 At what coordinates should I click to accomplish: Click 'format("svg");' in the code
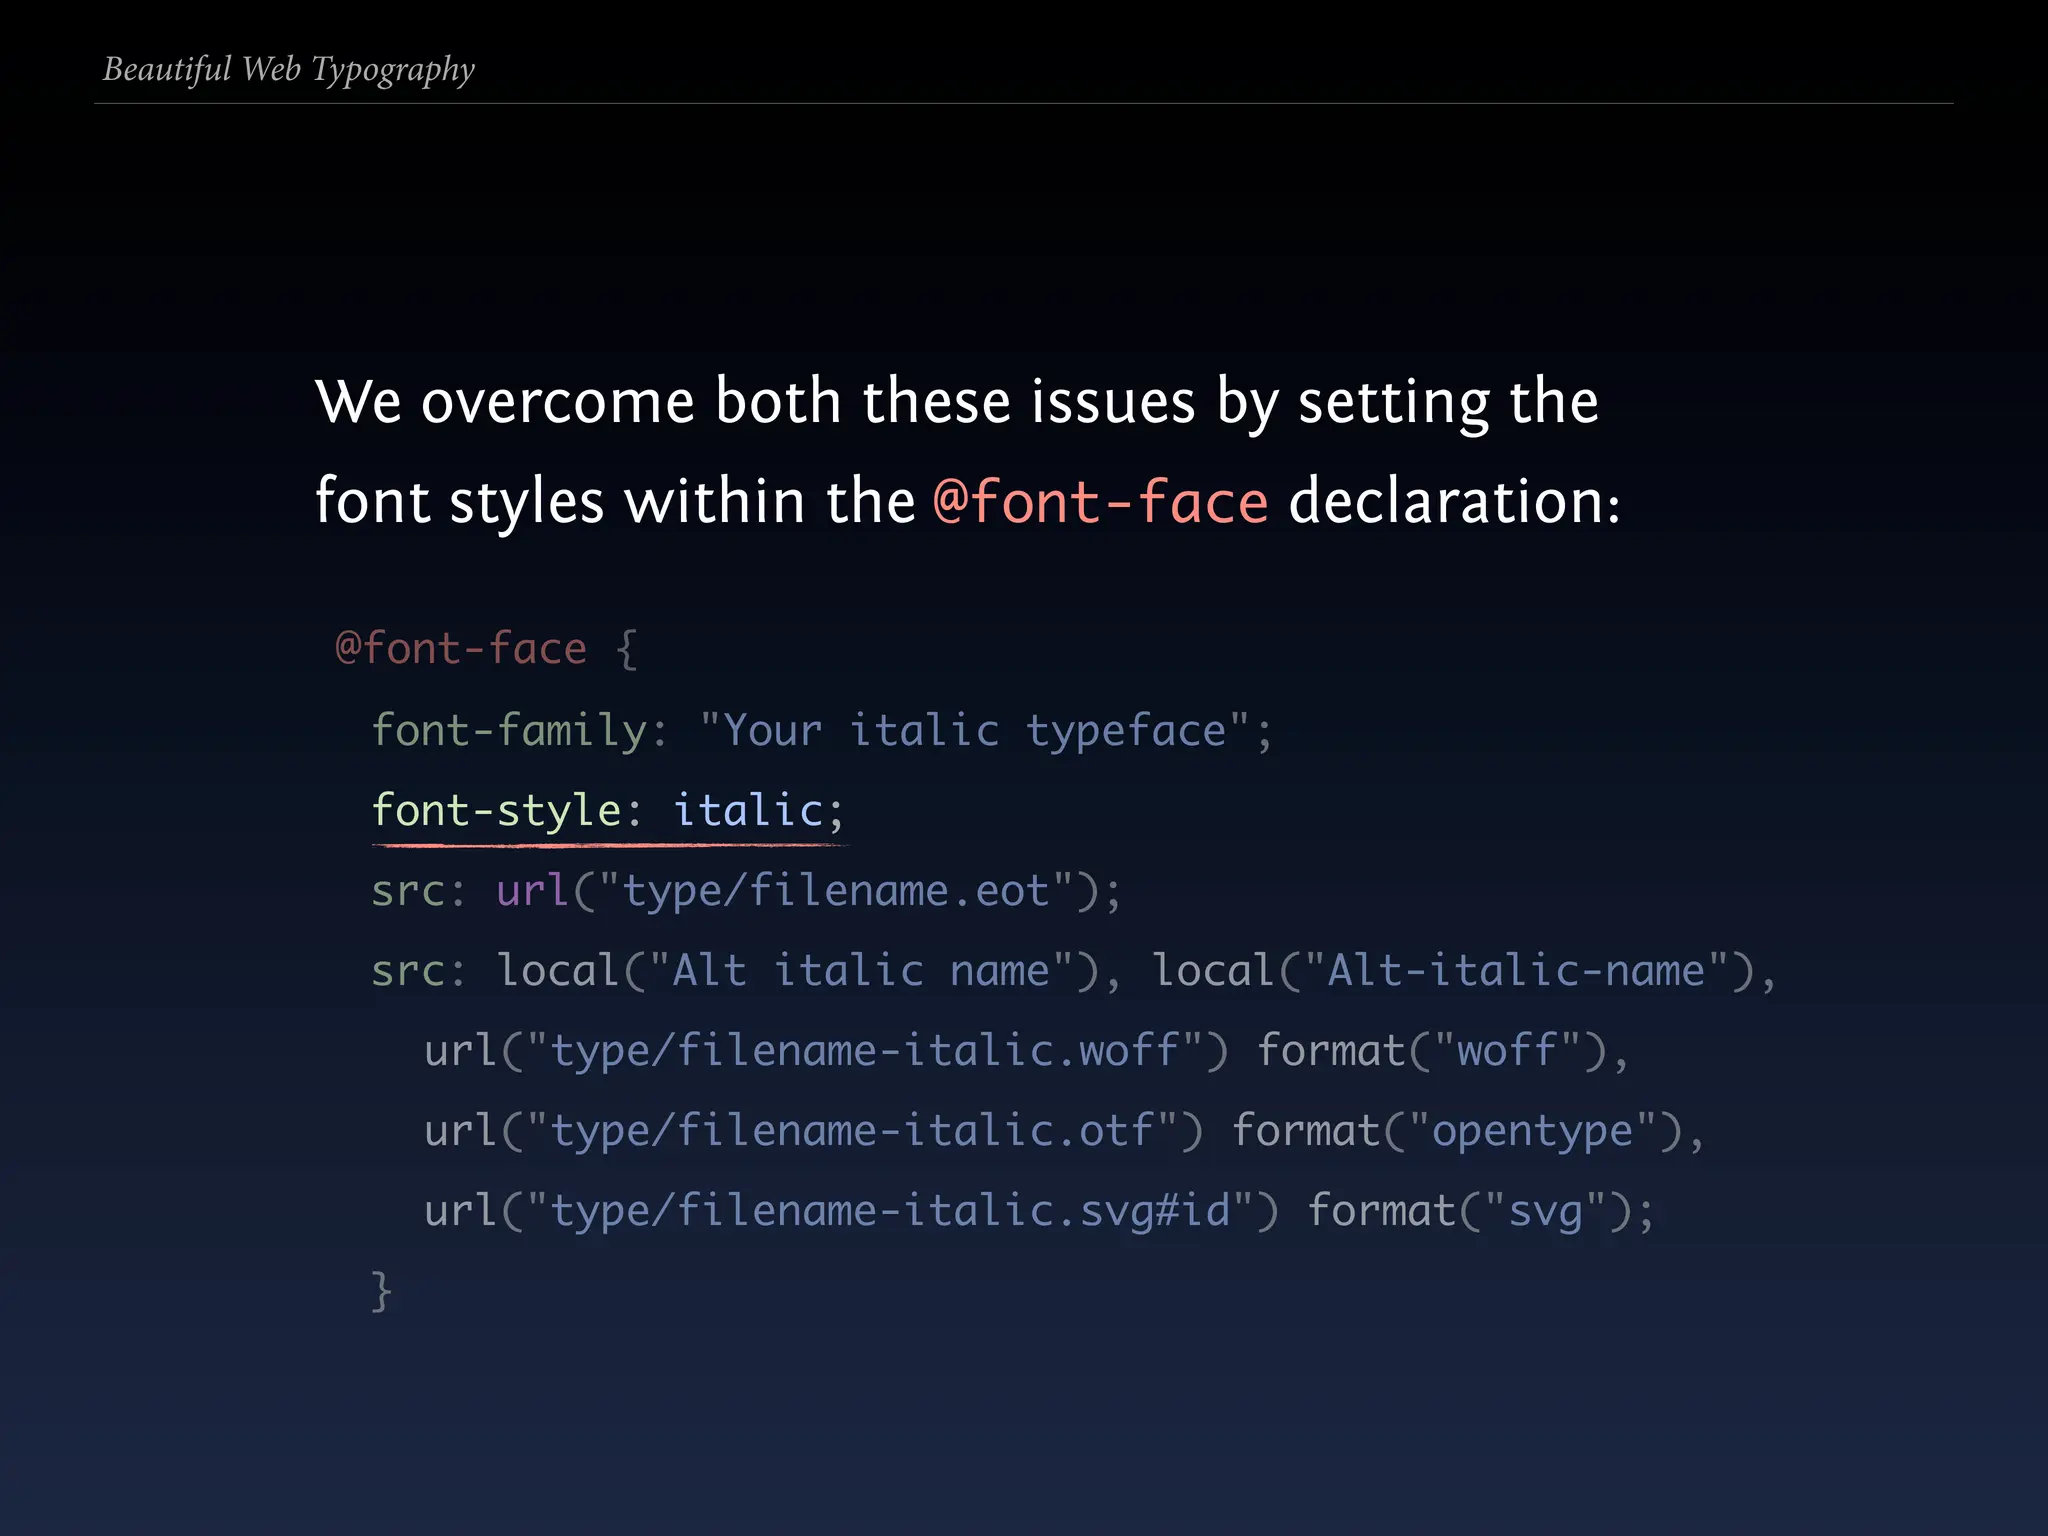(1481, 1211)
